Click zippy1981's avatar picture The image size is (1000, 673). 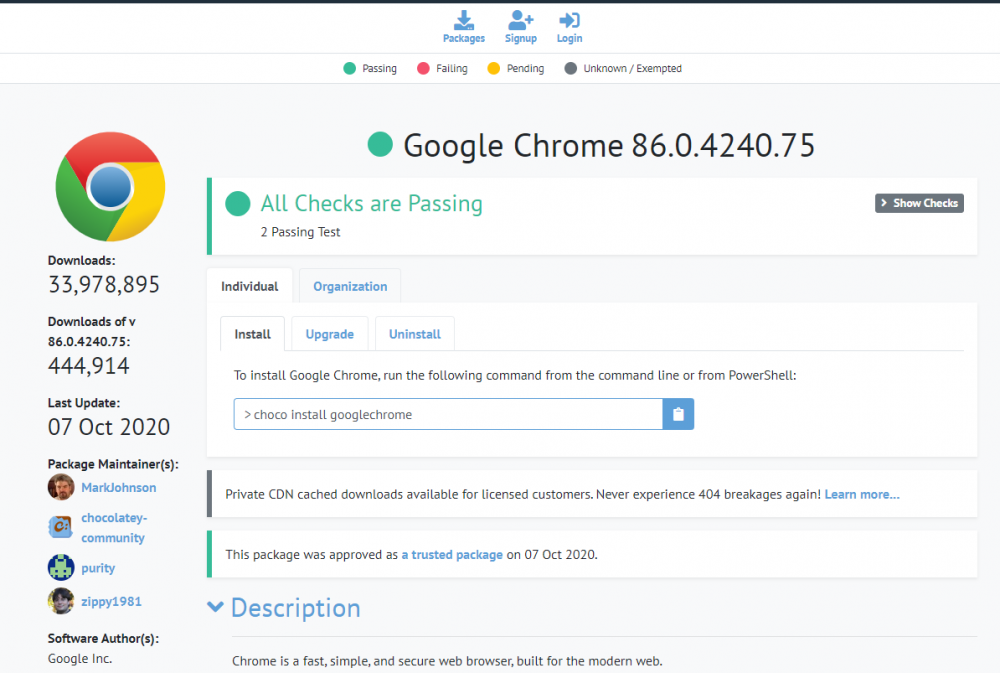tap(61, 601)
